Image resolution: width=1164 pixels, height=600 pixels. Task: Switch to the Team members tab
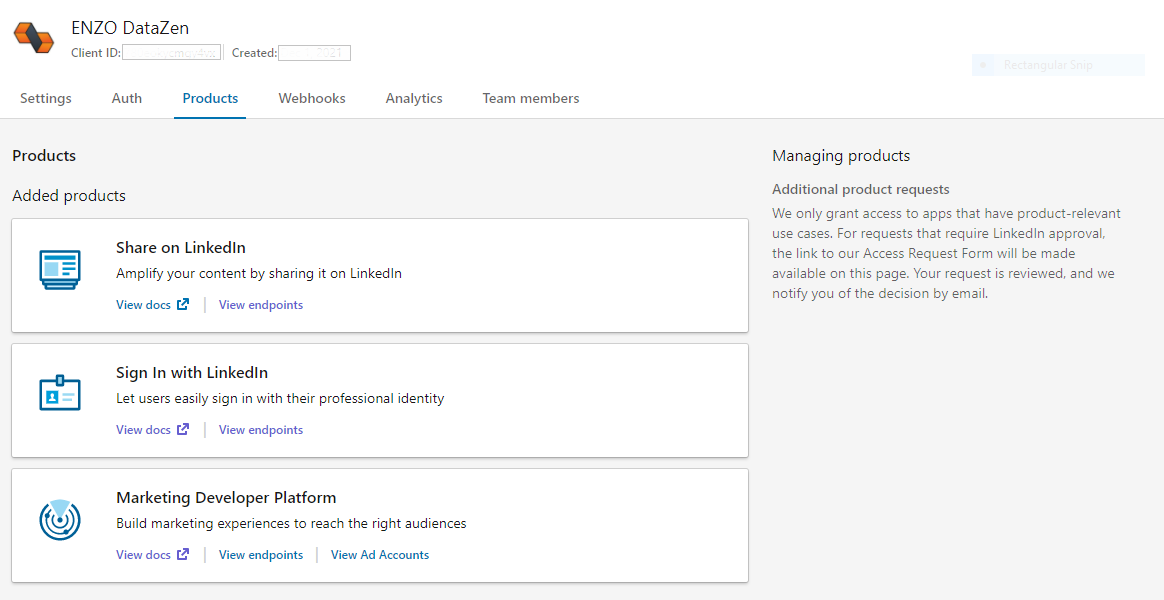click(531, 98)
